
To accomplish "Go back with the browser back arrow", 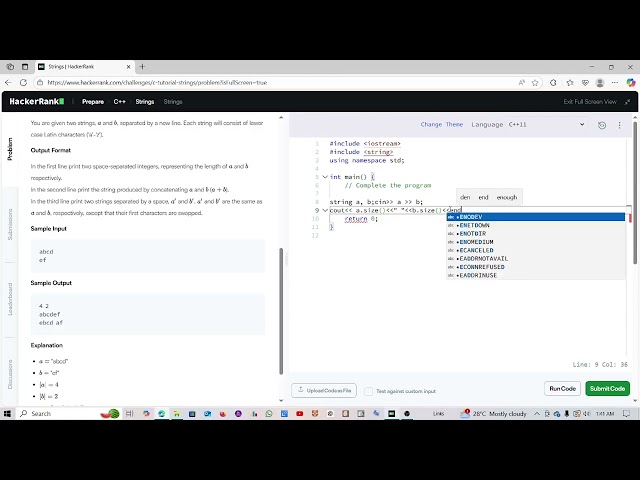I will pos(8,82).
